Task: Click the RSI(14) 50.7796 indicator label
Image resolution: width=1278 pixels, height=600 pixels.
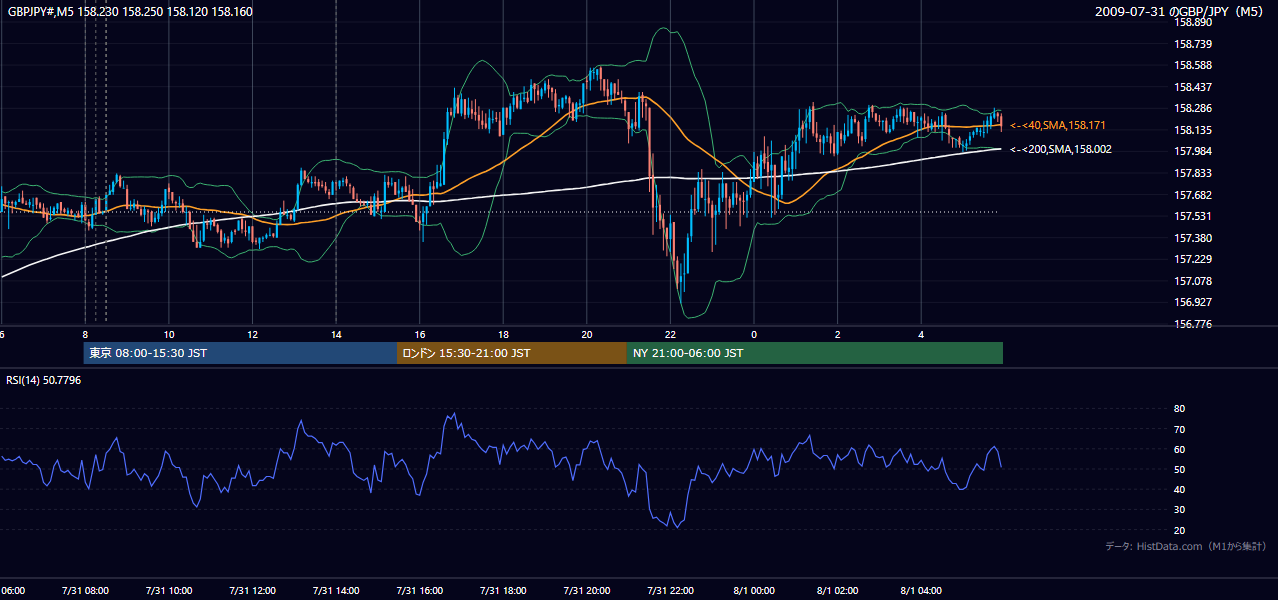Action: point(44,380)
